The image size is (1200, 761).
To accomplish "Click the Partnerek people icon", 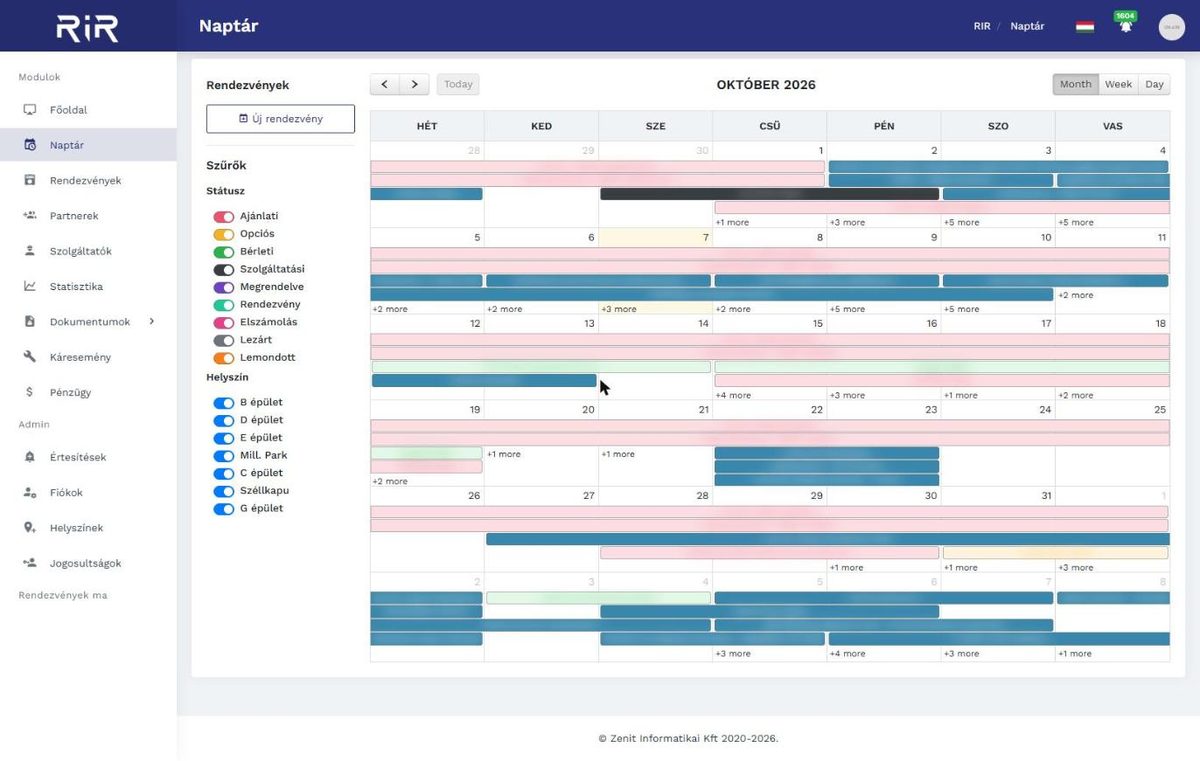I will coord(30,215).
